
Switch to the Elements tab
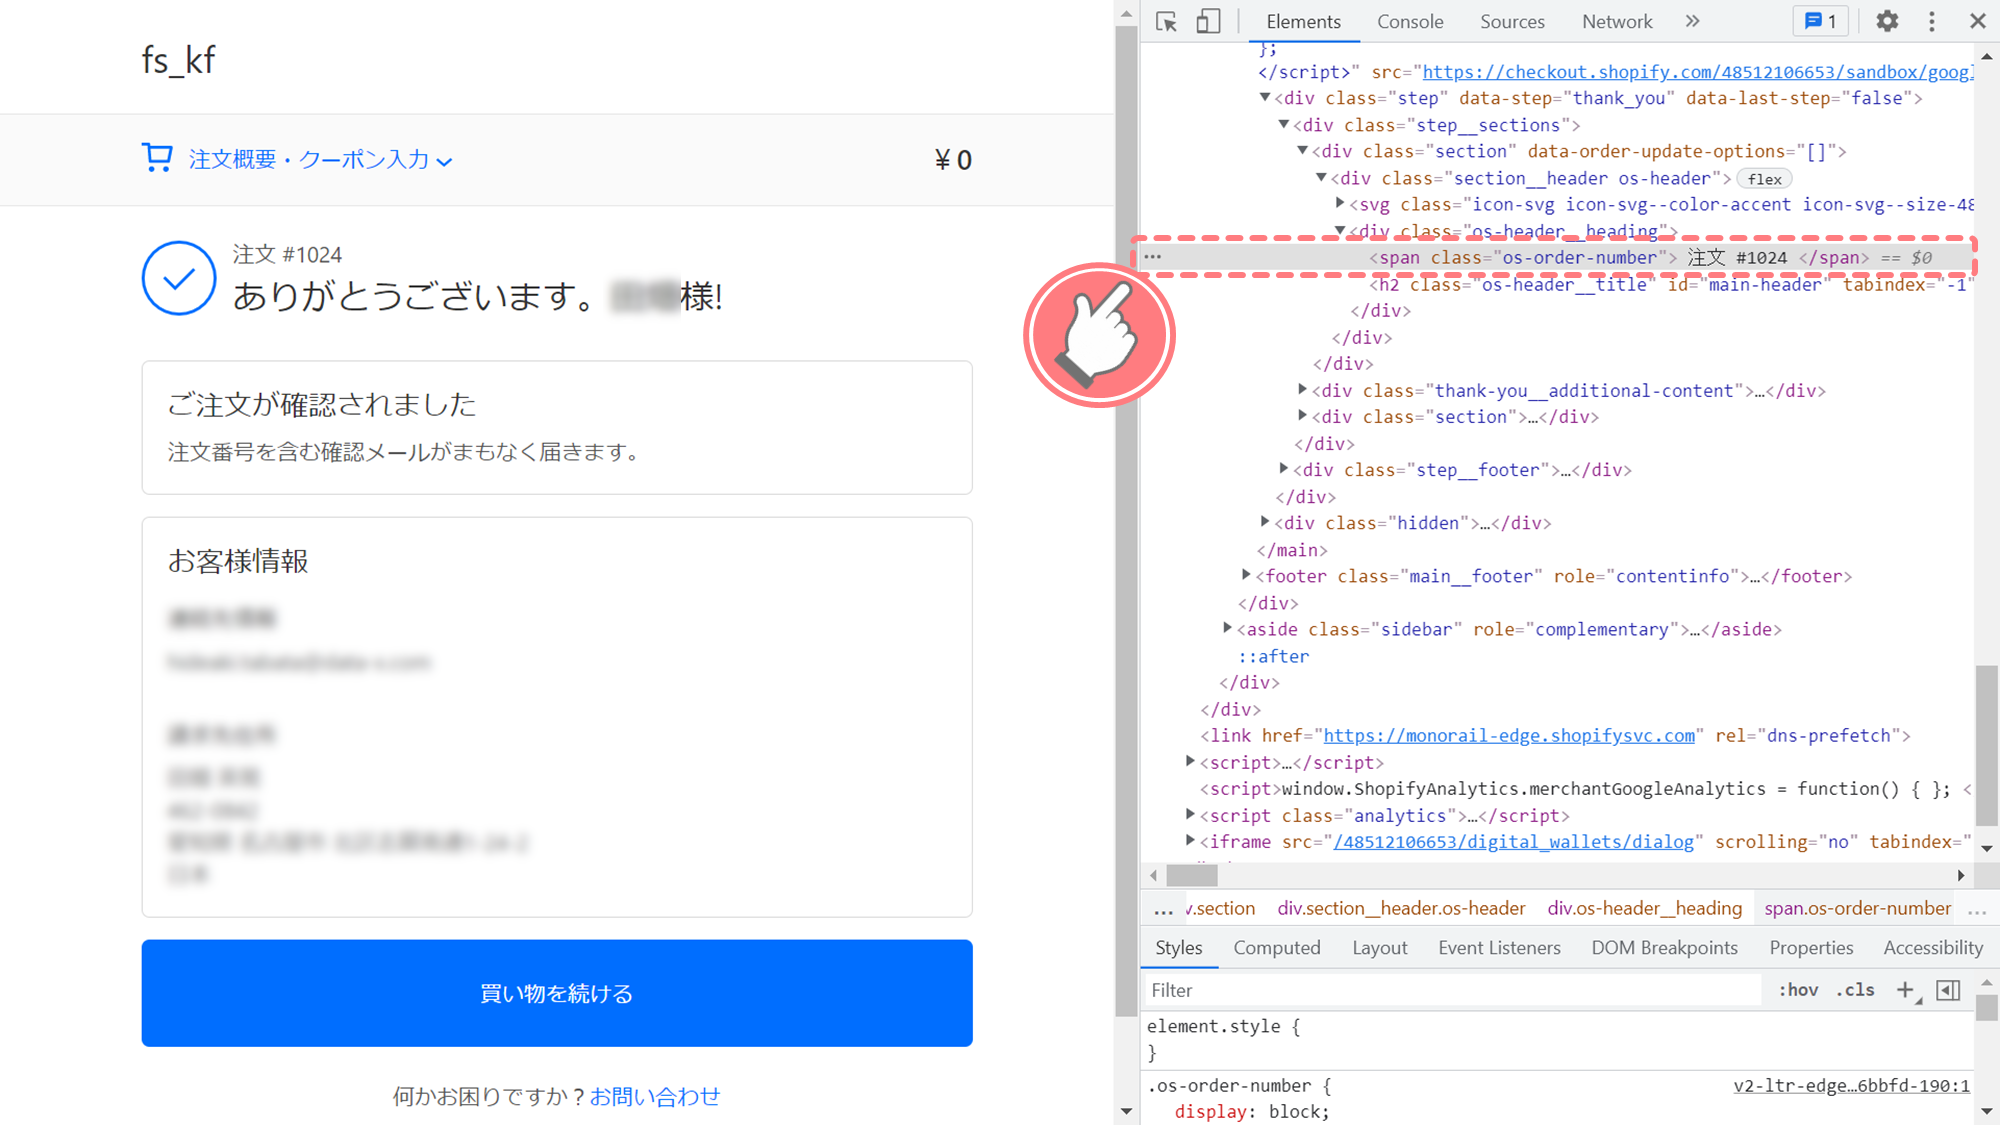(1303, 21)
